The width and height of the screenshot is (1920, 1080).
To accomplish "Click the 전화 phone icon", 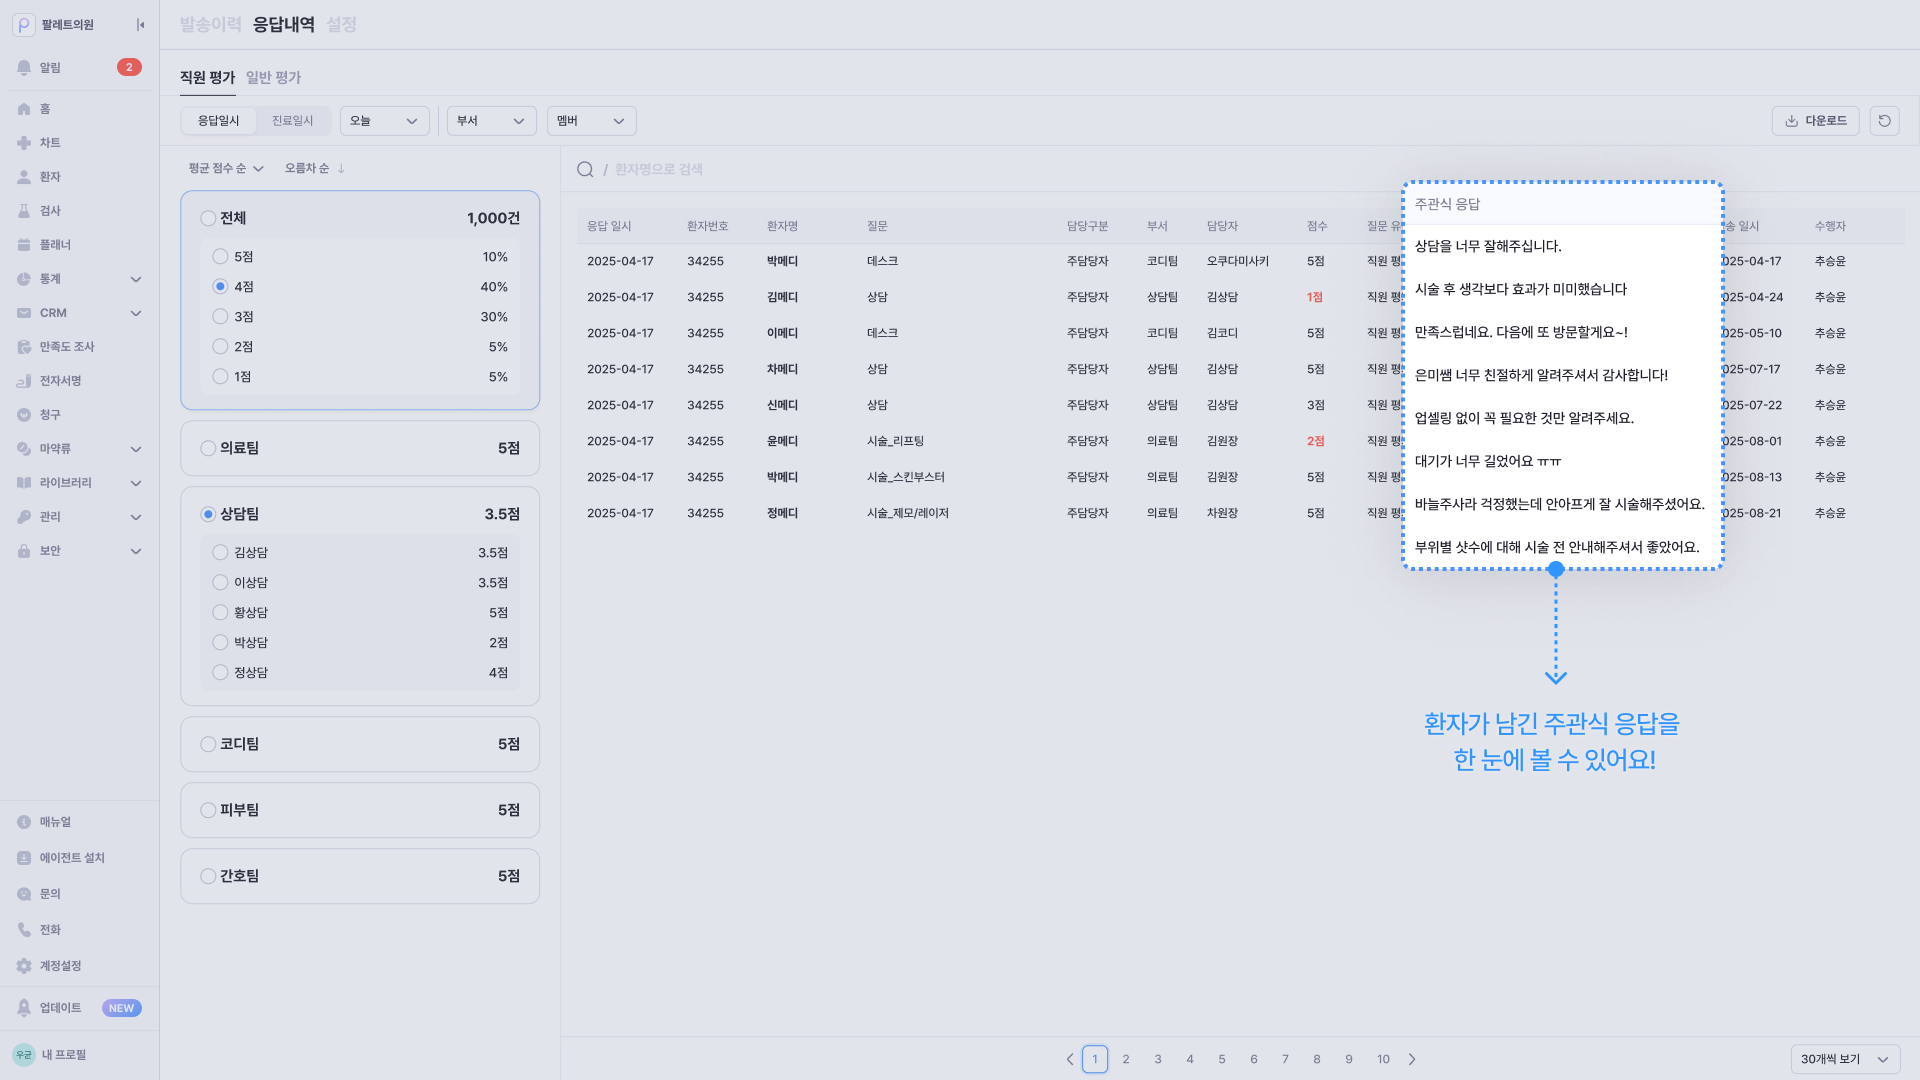I will pos(24,930).
